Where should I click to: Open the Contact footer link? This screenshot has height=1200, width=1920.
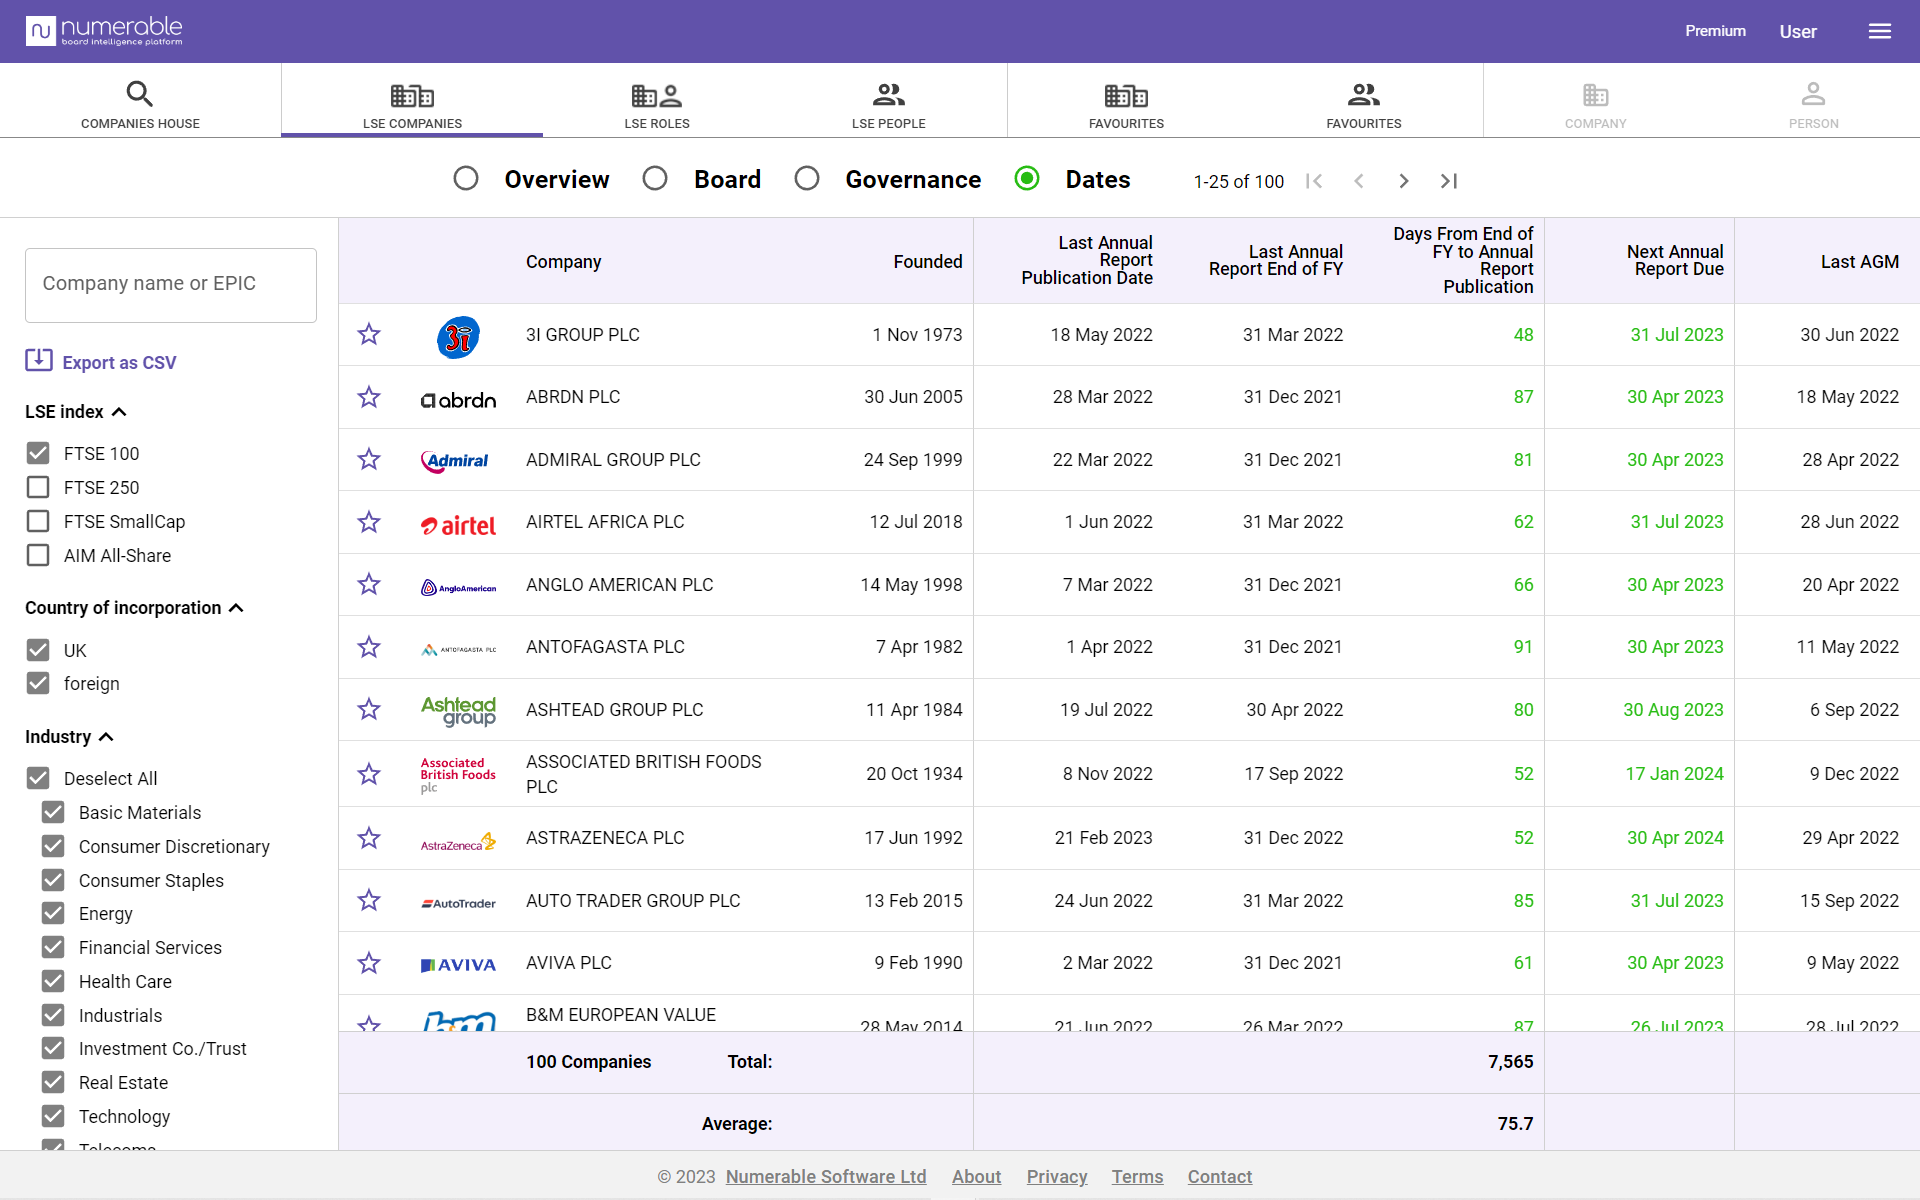tap(1220, 1177)
